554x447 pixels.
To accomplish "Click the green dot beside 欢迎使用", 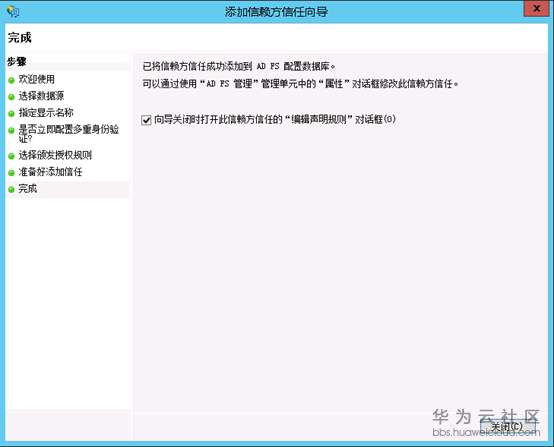I will 11,80.
